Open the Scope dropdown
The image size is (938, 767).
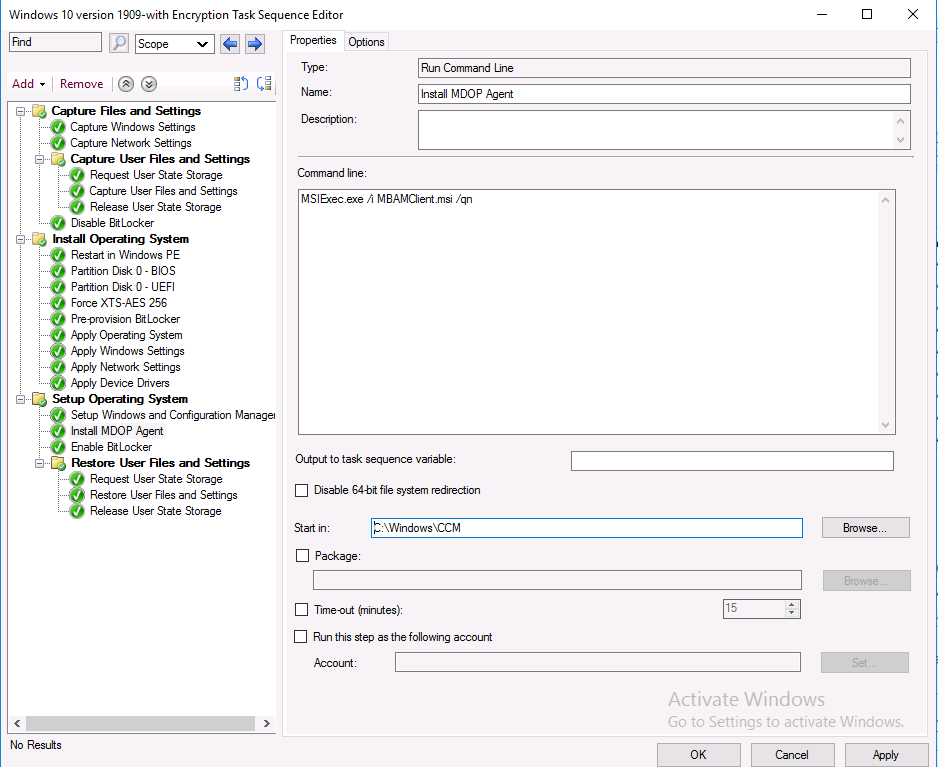pos(175,44)
